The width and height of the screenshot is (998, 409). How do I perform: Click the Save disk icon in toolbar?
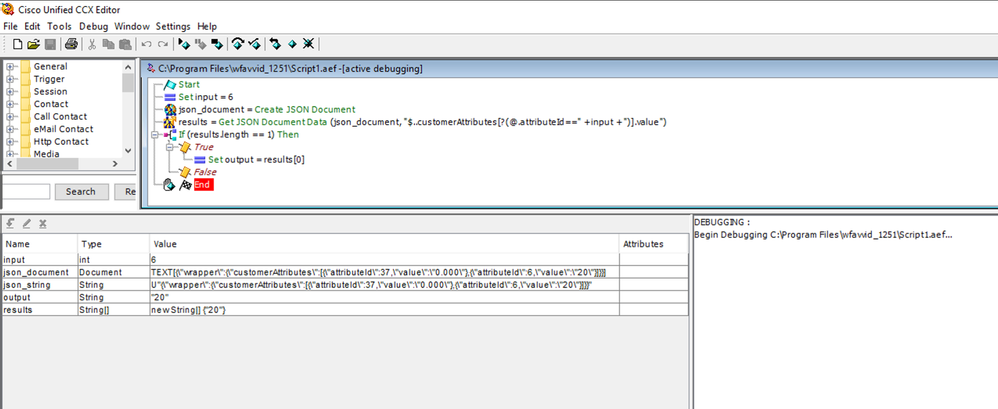[x=50, y=44]
